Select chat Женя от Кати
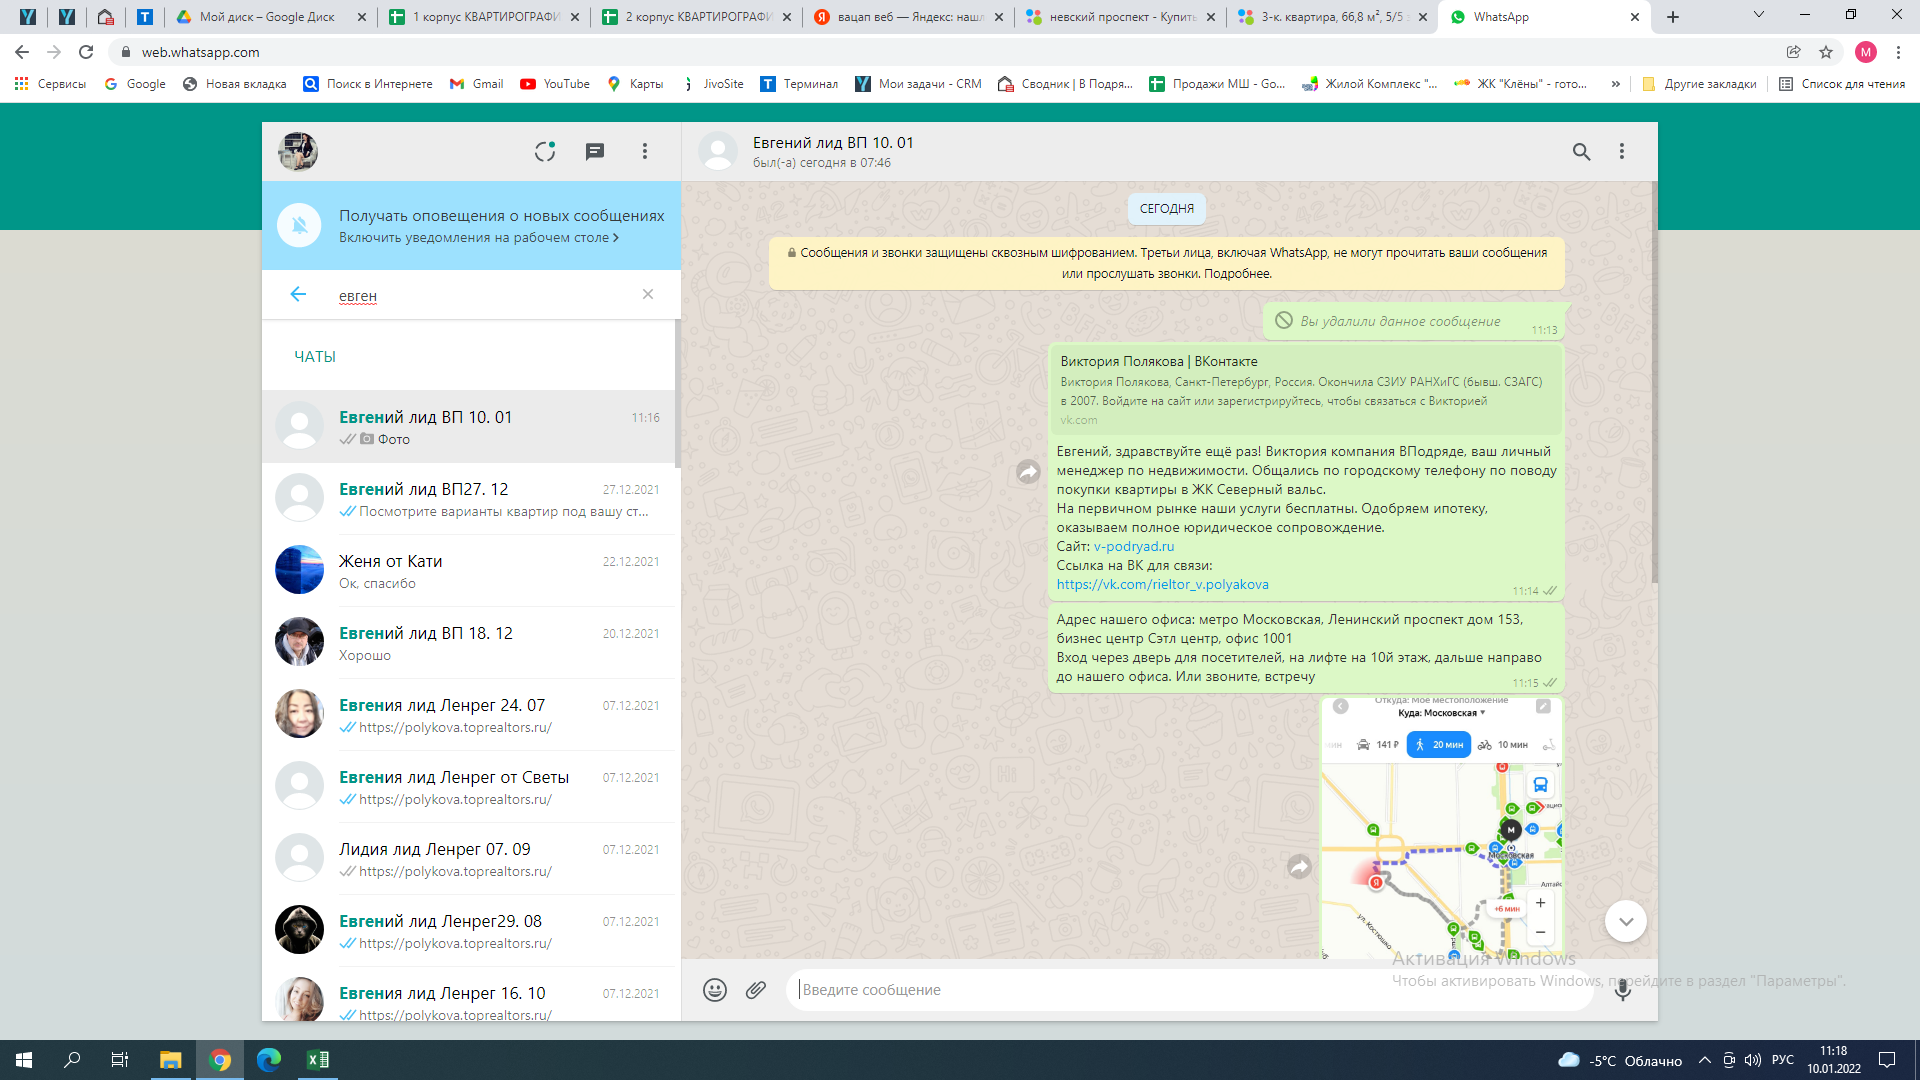The height and width of the screenshot is (1080, 1920). coord(470,571)
